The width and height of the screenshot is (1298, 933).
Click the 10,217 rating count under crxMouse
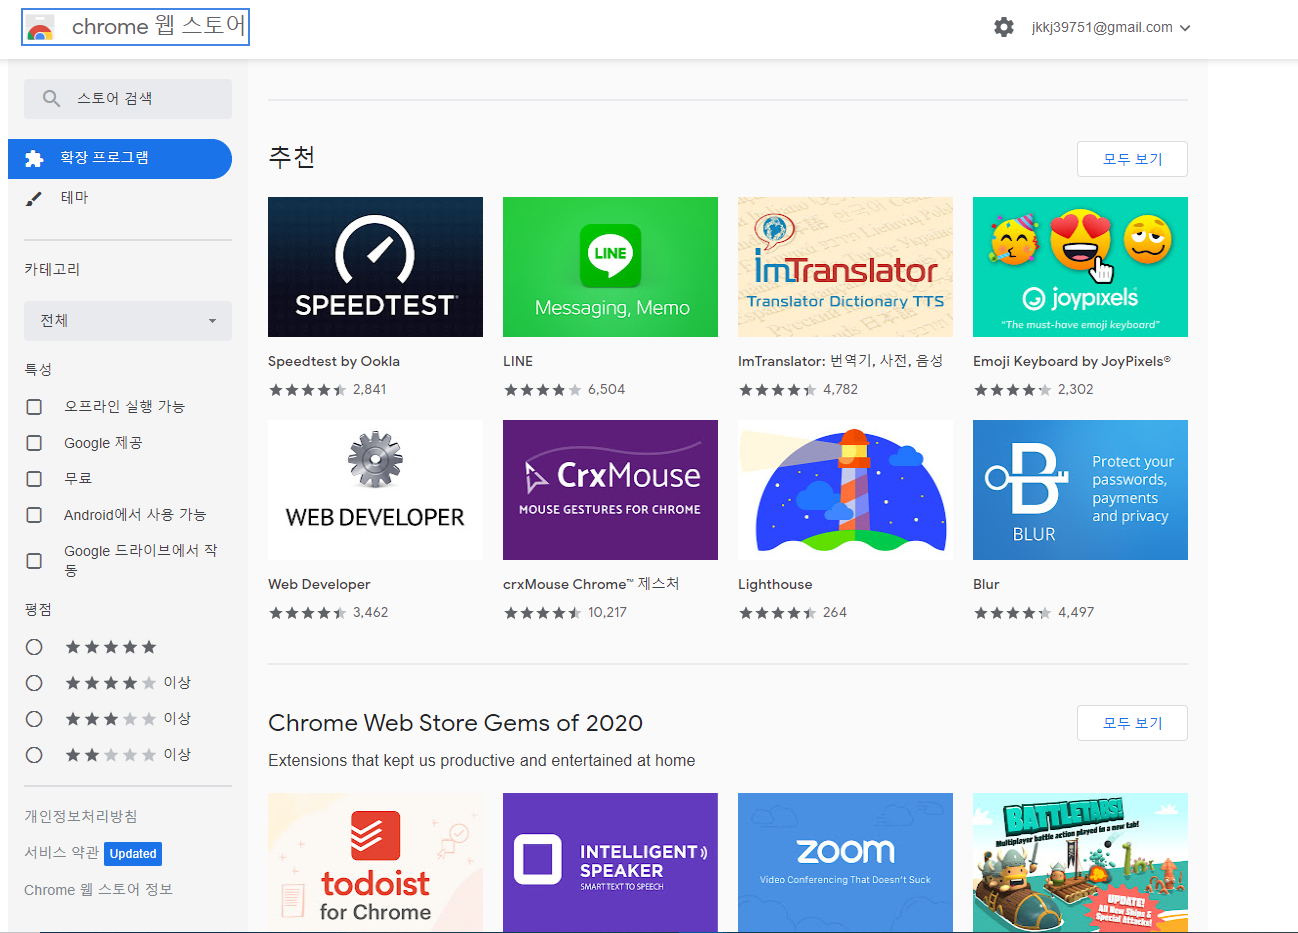coord(607,612)
